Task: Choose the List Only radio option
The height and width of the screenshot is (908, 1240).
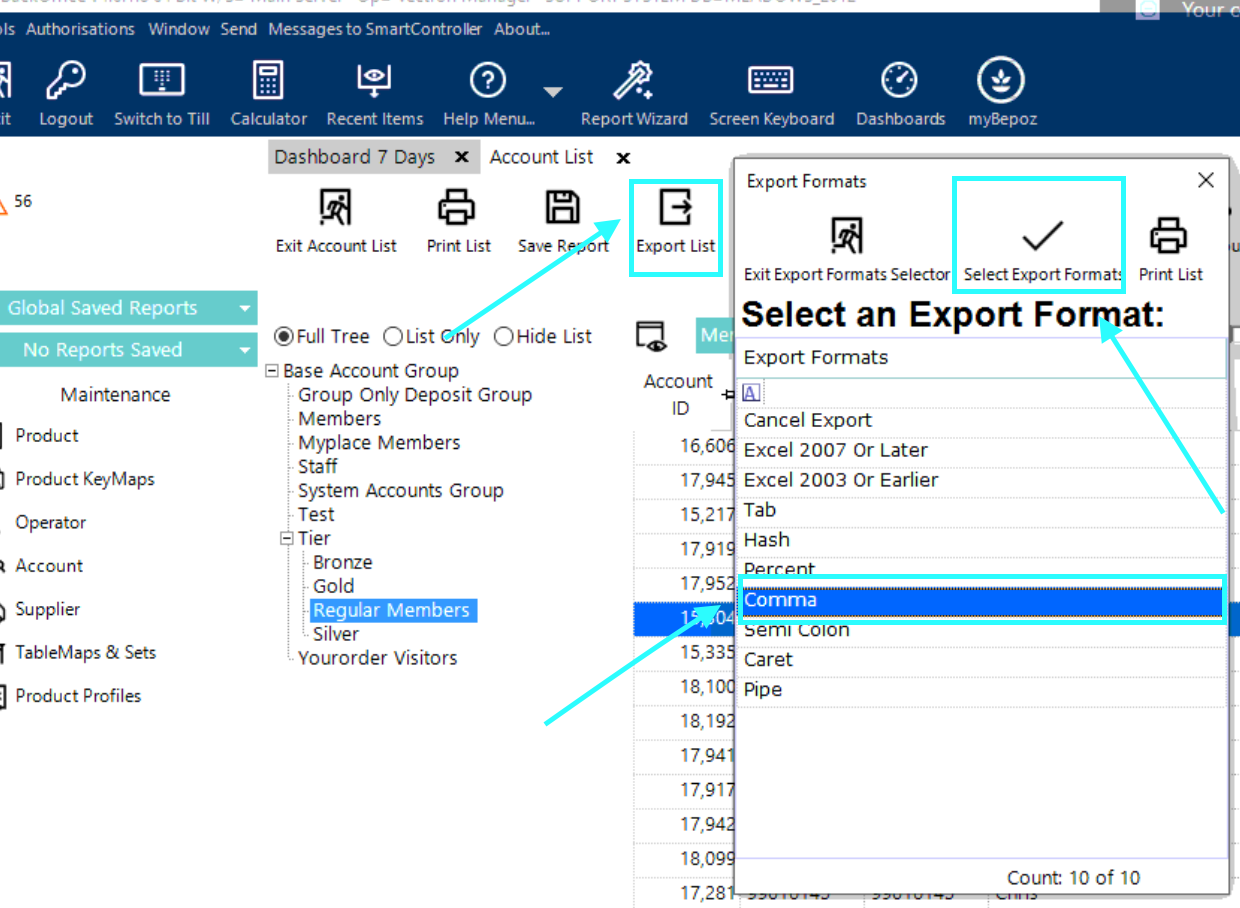Action: [x=393, y=337]
